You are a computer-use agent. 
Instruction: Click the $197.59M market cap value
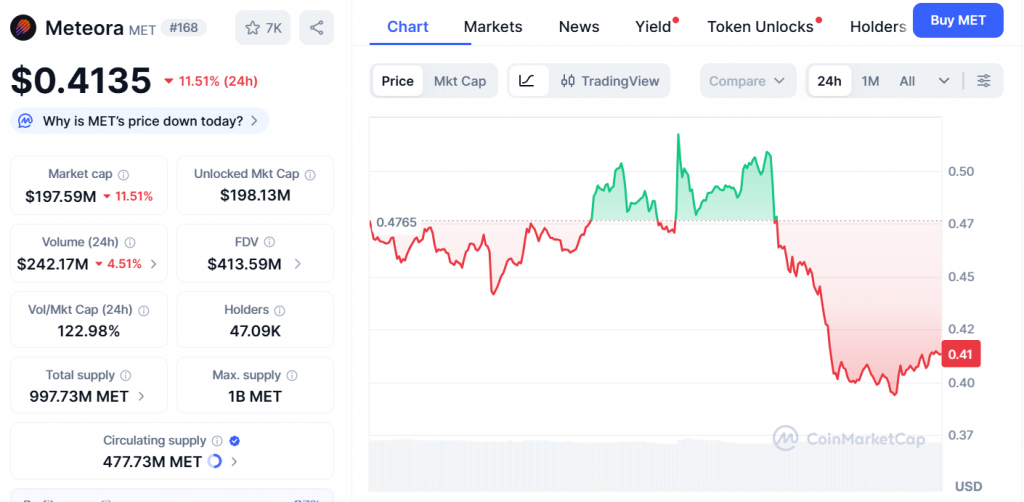(x=61, y=196)
